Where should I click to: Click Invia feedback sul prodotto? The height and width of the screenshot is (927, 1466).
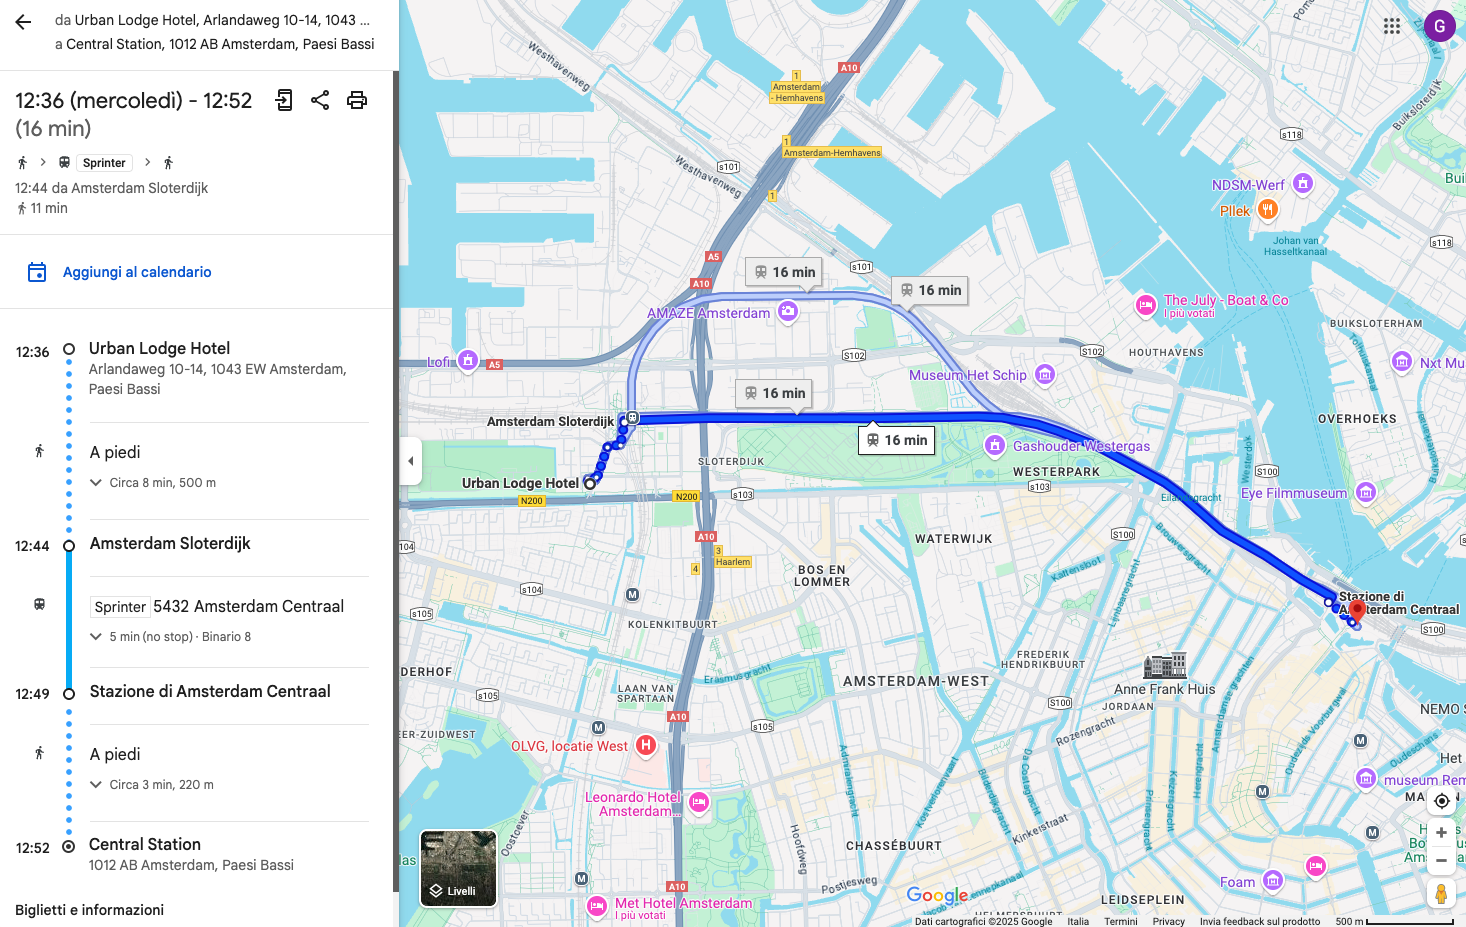(1260, 921)
